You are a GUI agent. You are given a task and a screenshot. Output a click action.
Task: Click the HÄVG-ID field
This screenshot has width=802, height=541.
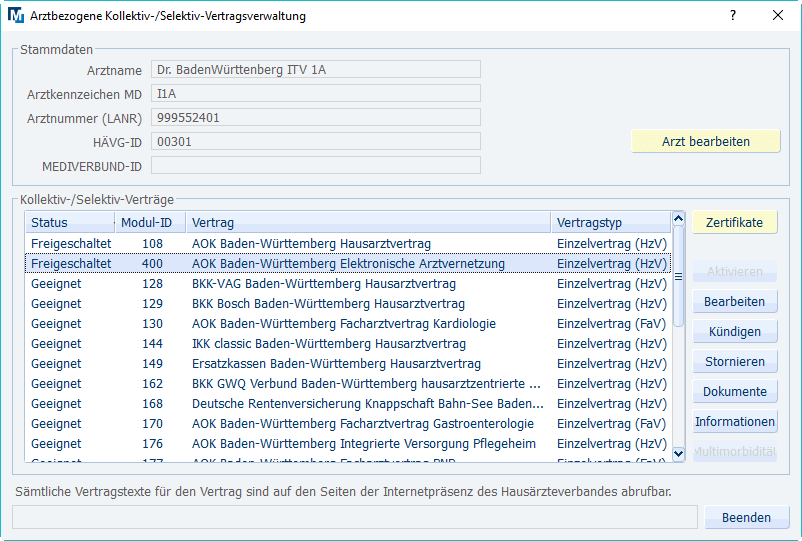(x=316, y=142)
